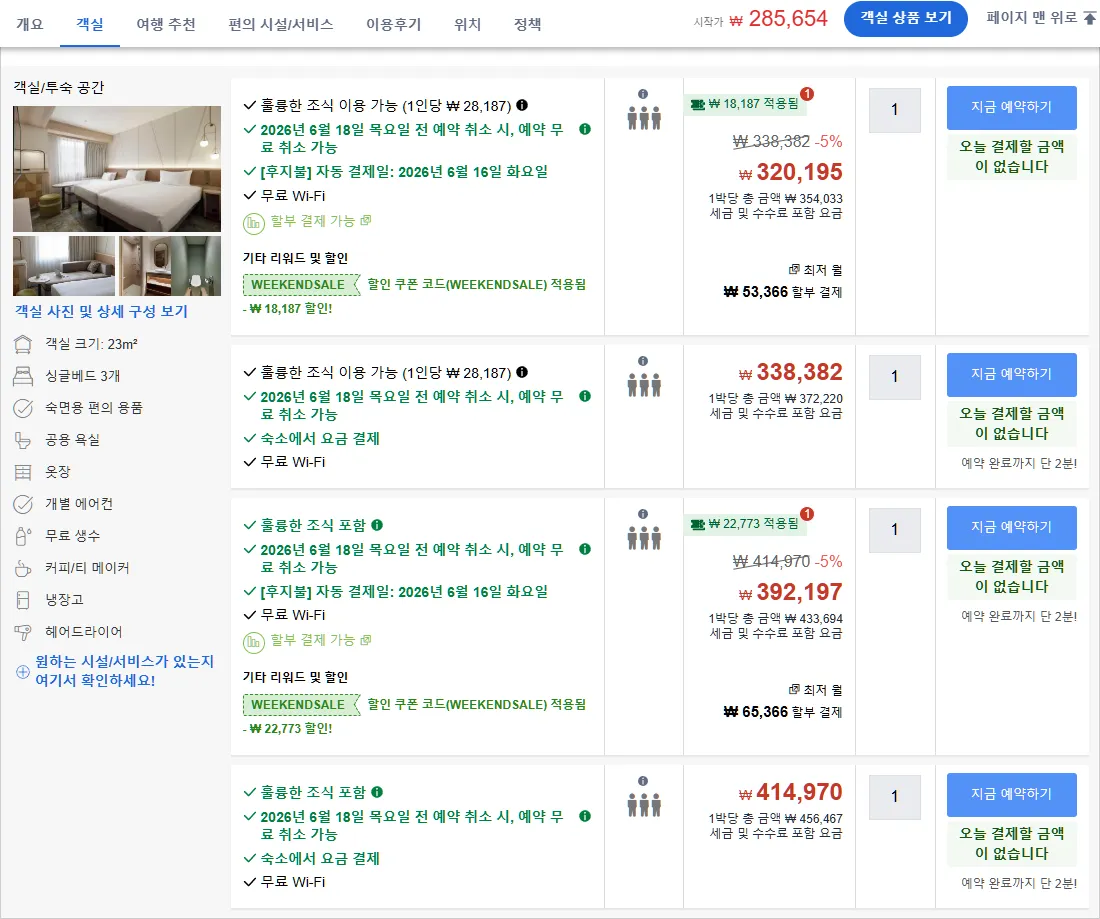Image resolution: width=1100 pixels, height=919 pixels.
Task: Open the sofa seating thumbnail photo
Action: point(64,265)
